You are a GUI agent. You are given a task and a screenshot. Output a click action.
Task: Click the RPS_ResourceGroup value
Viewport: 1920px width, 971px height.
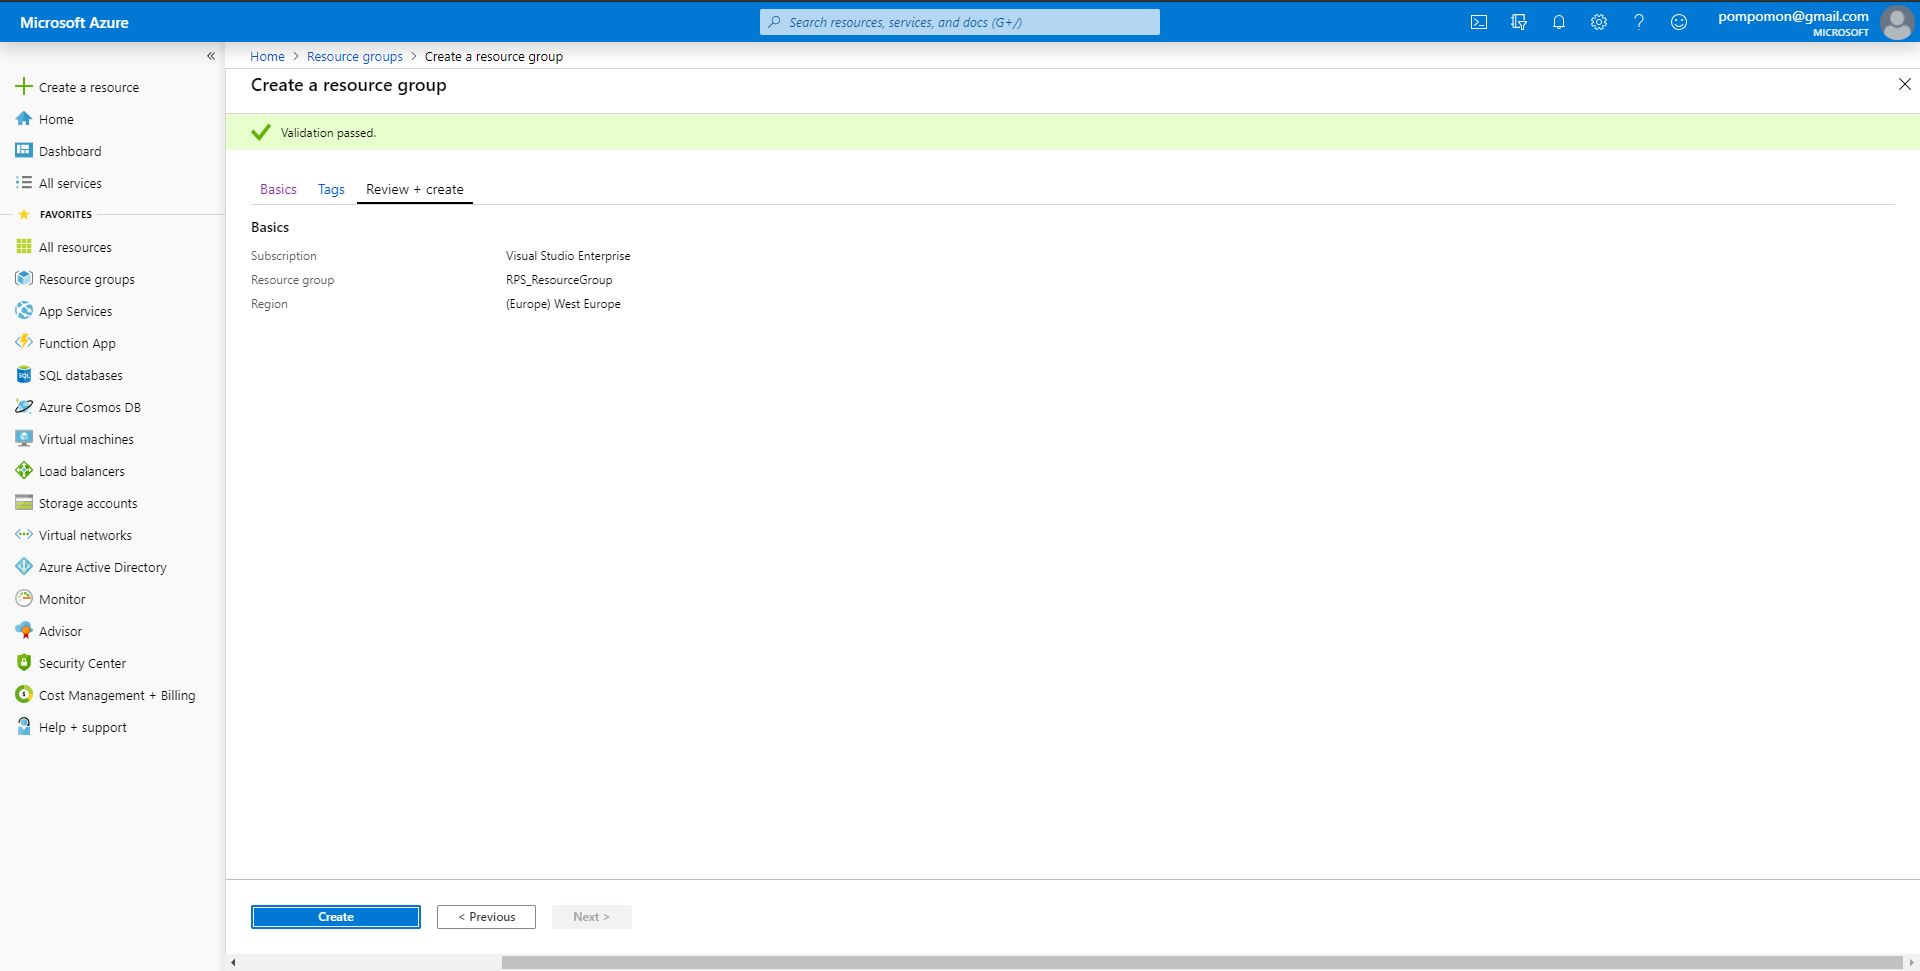[x=559, y=280]
